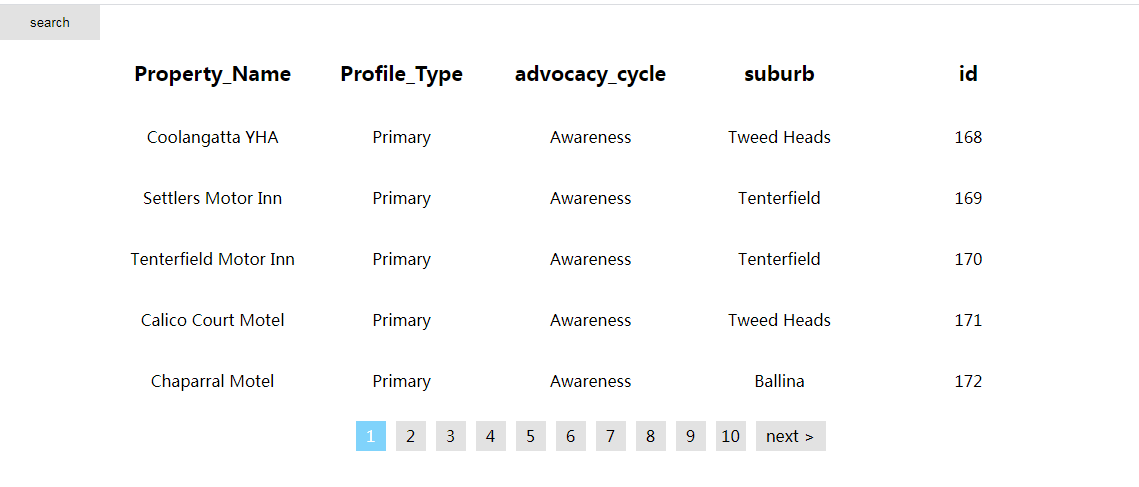
Task: Select page 5 in pager
Action: [x=531, y=436]
